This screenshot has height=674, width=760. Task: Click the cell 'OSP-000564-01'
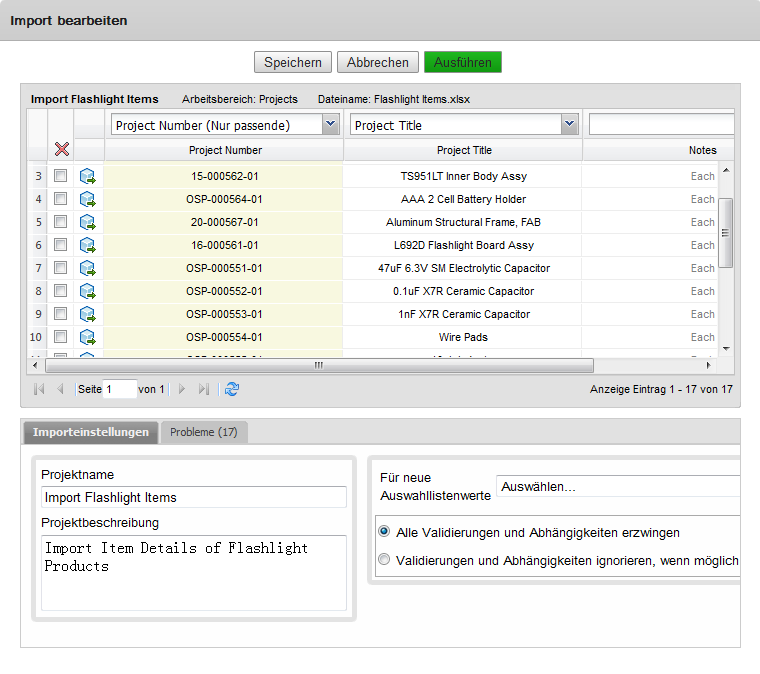225,199
